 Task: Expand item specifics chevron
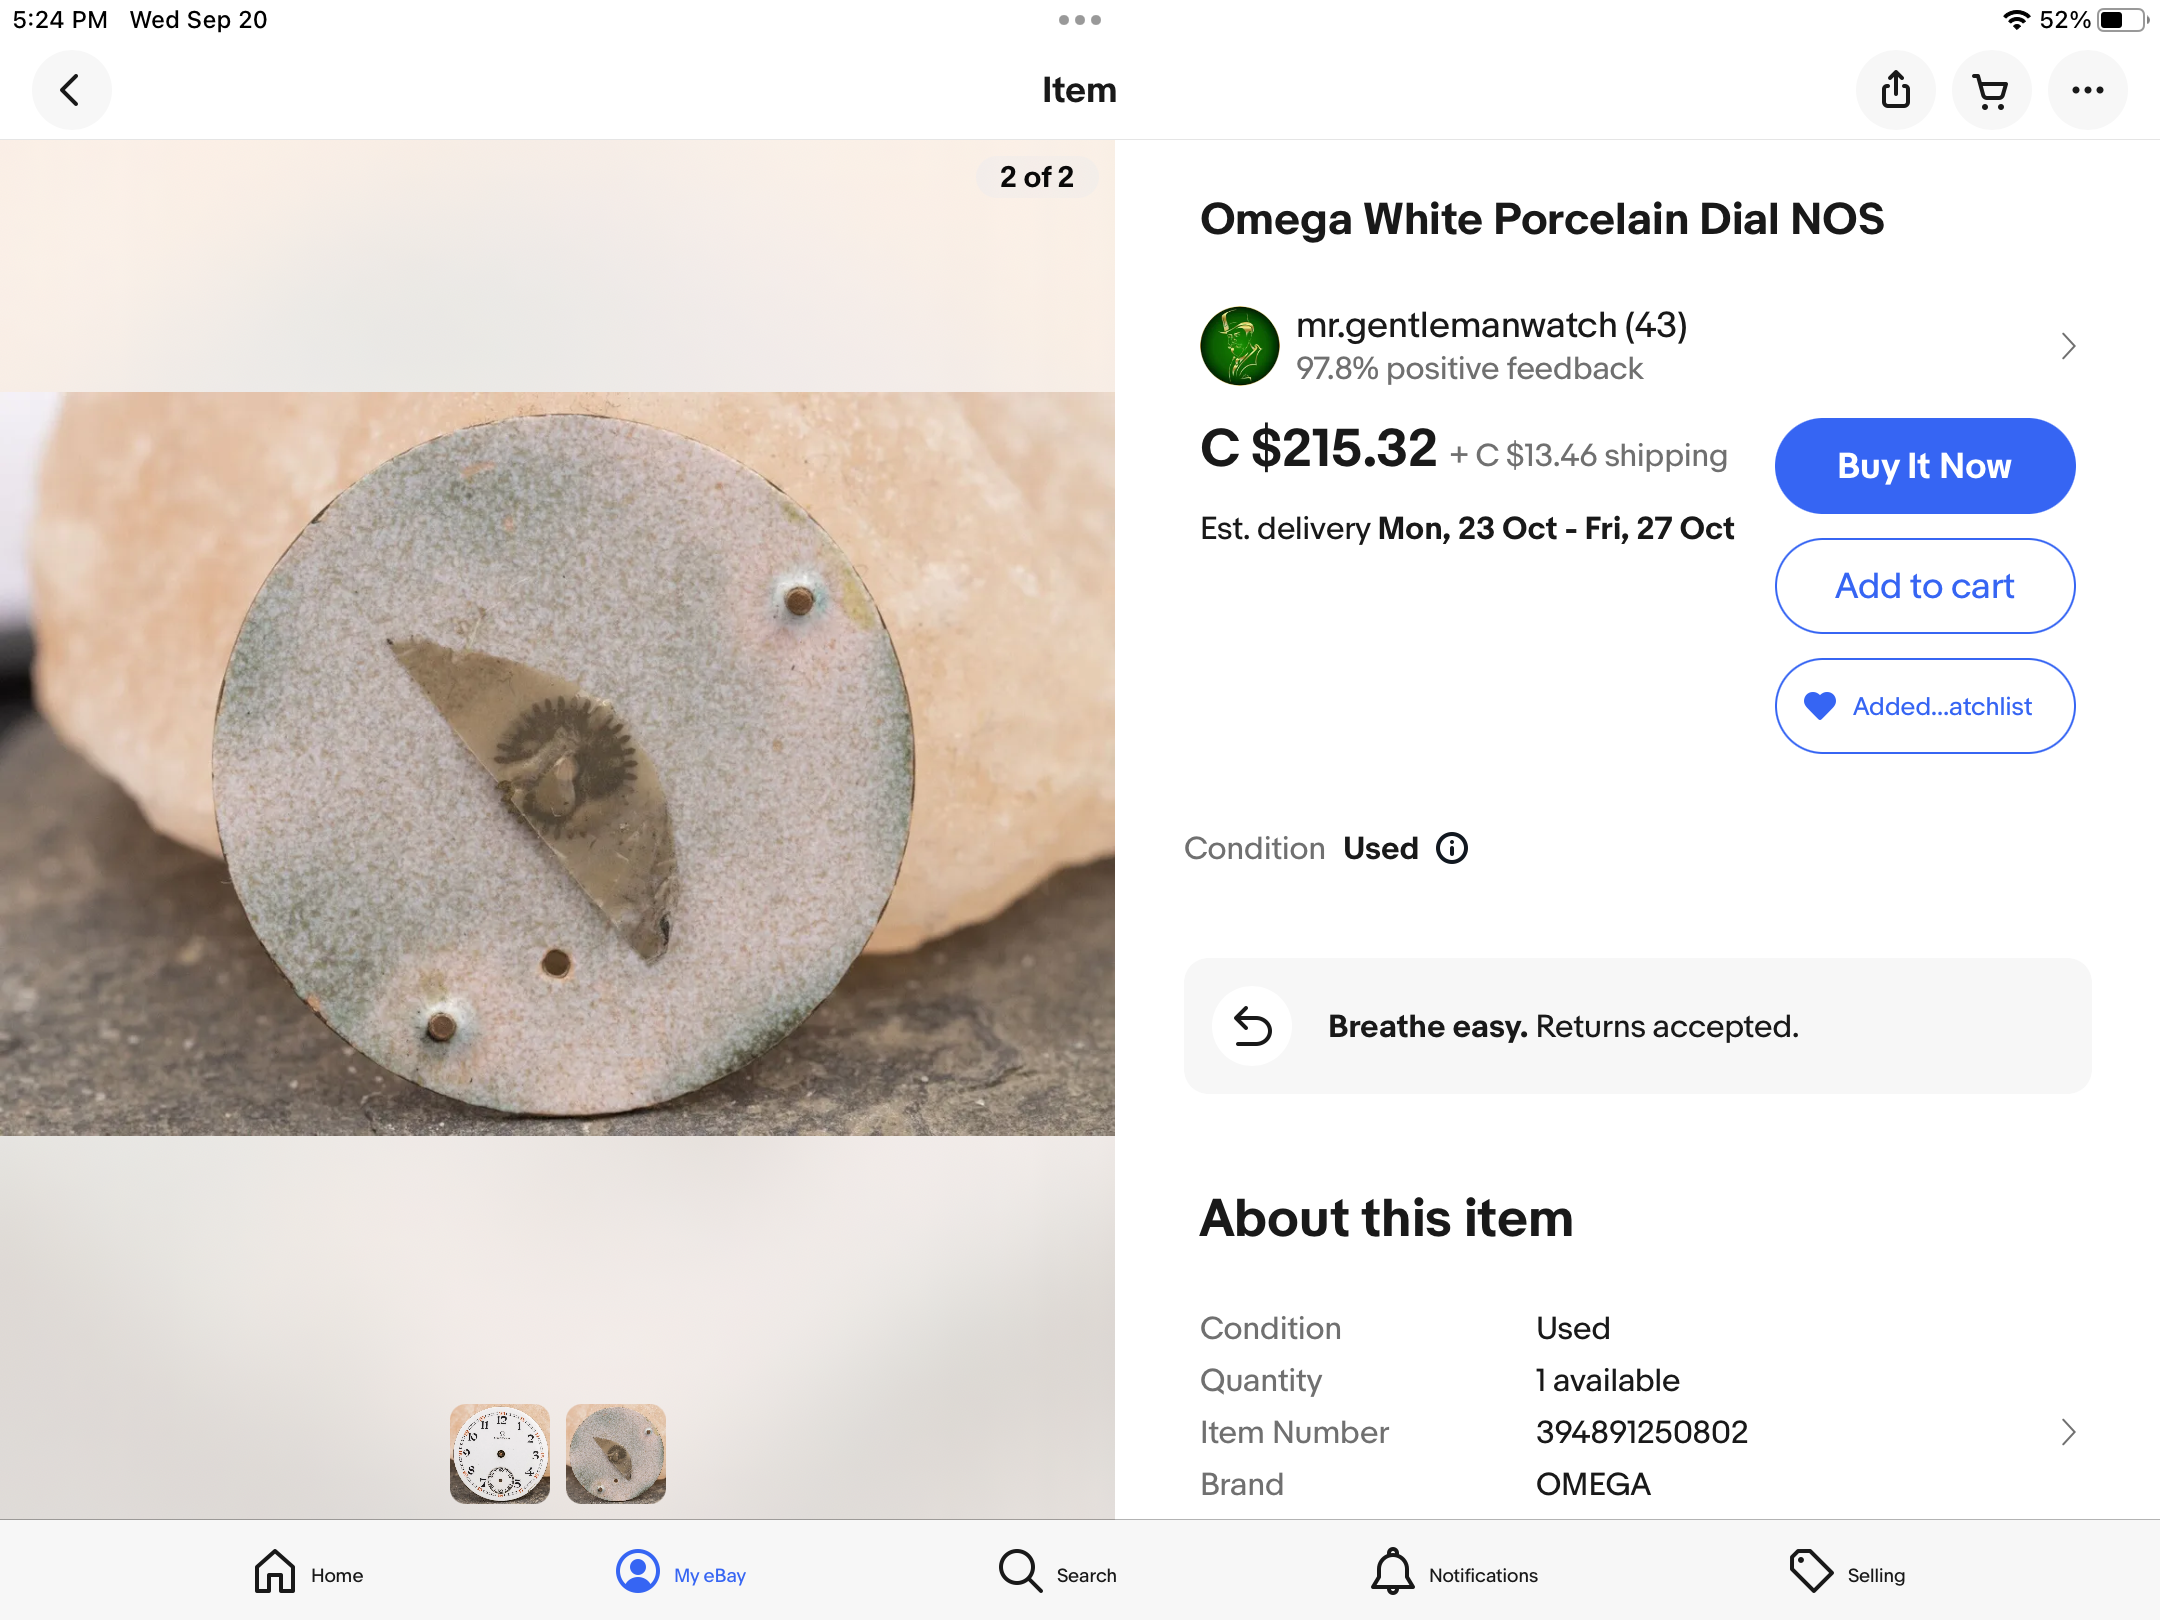click(2068, 1432)
